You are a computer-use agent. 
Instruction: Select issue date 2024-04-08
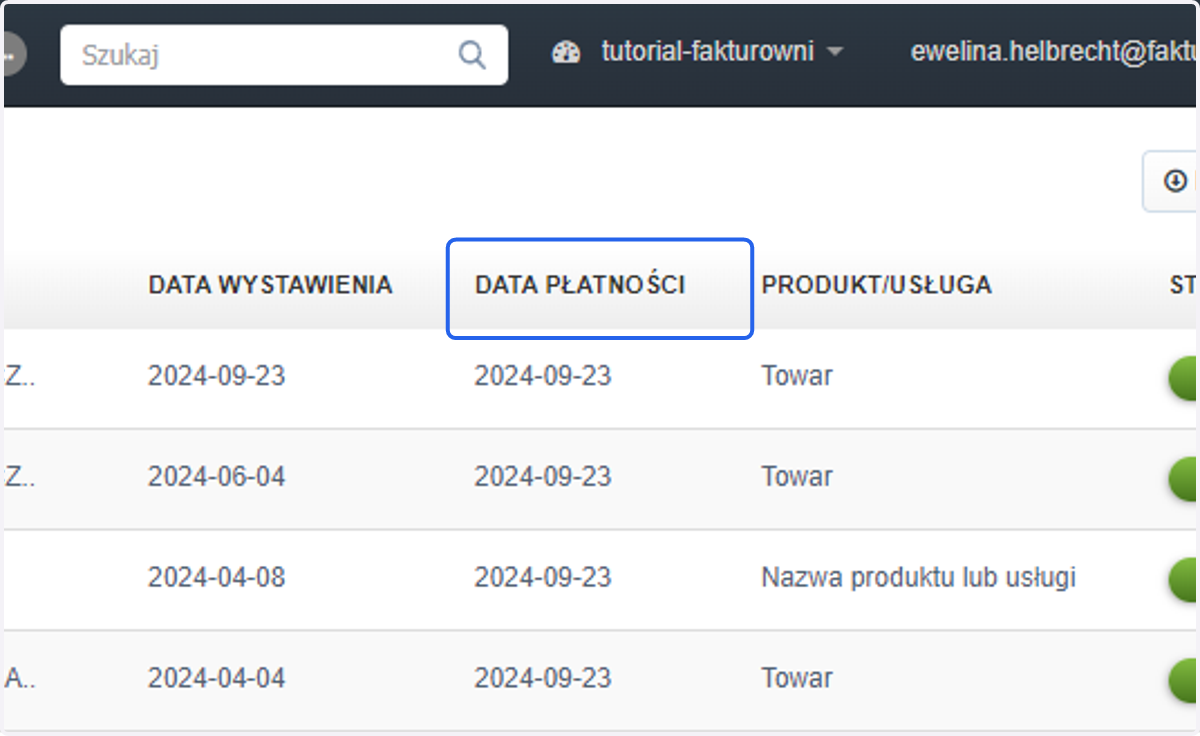pyautogui.click(x=217, y=577)
